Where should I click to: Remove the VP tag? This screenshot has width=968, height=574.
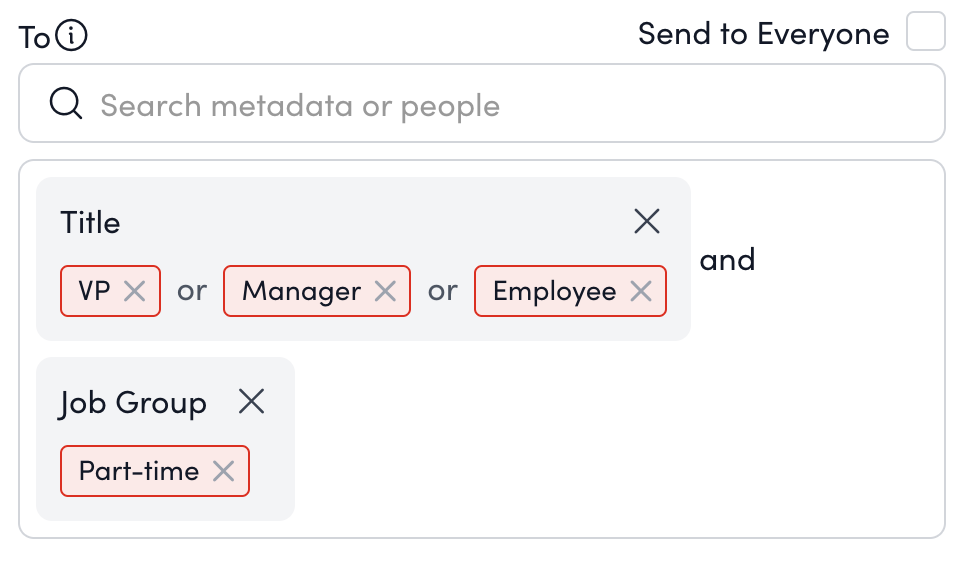click(x=135, y=291)
